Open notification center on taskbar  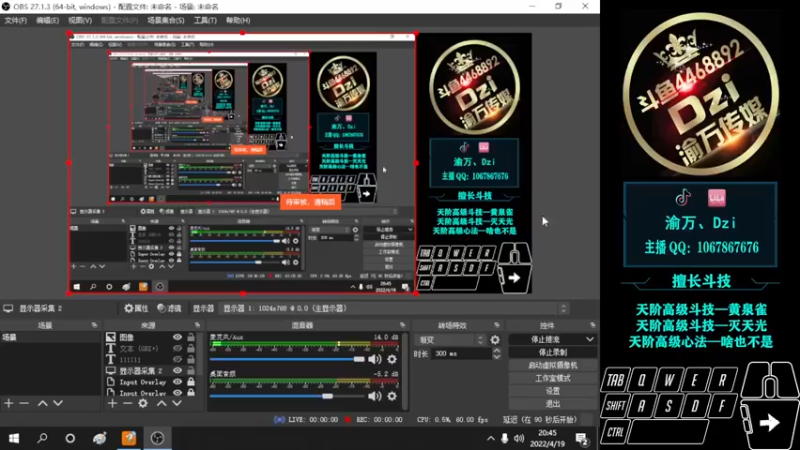tap(582, 439)
